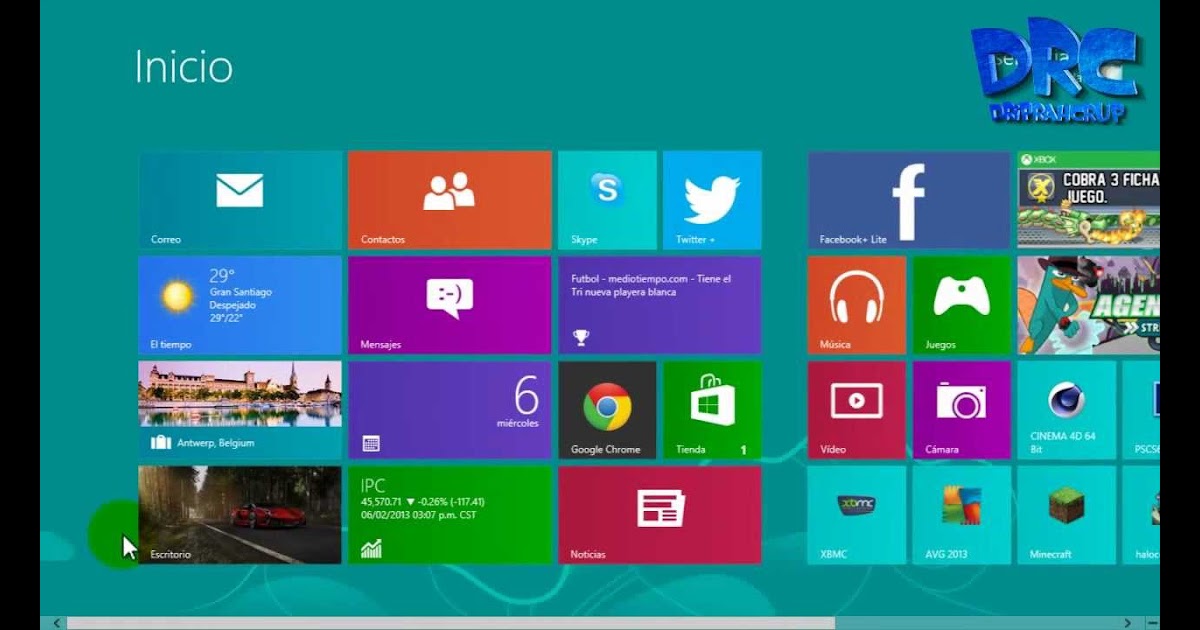Viewport: 1200px width, 630px height.
Task: Launch the XBMC tile
Action: (x=857, y=515)
